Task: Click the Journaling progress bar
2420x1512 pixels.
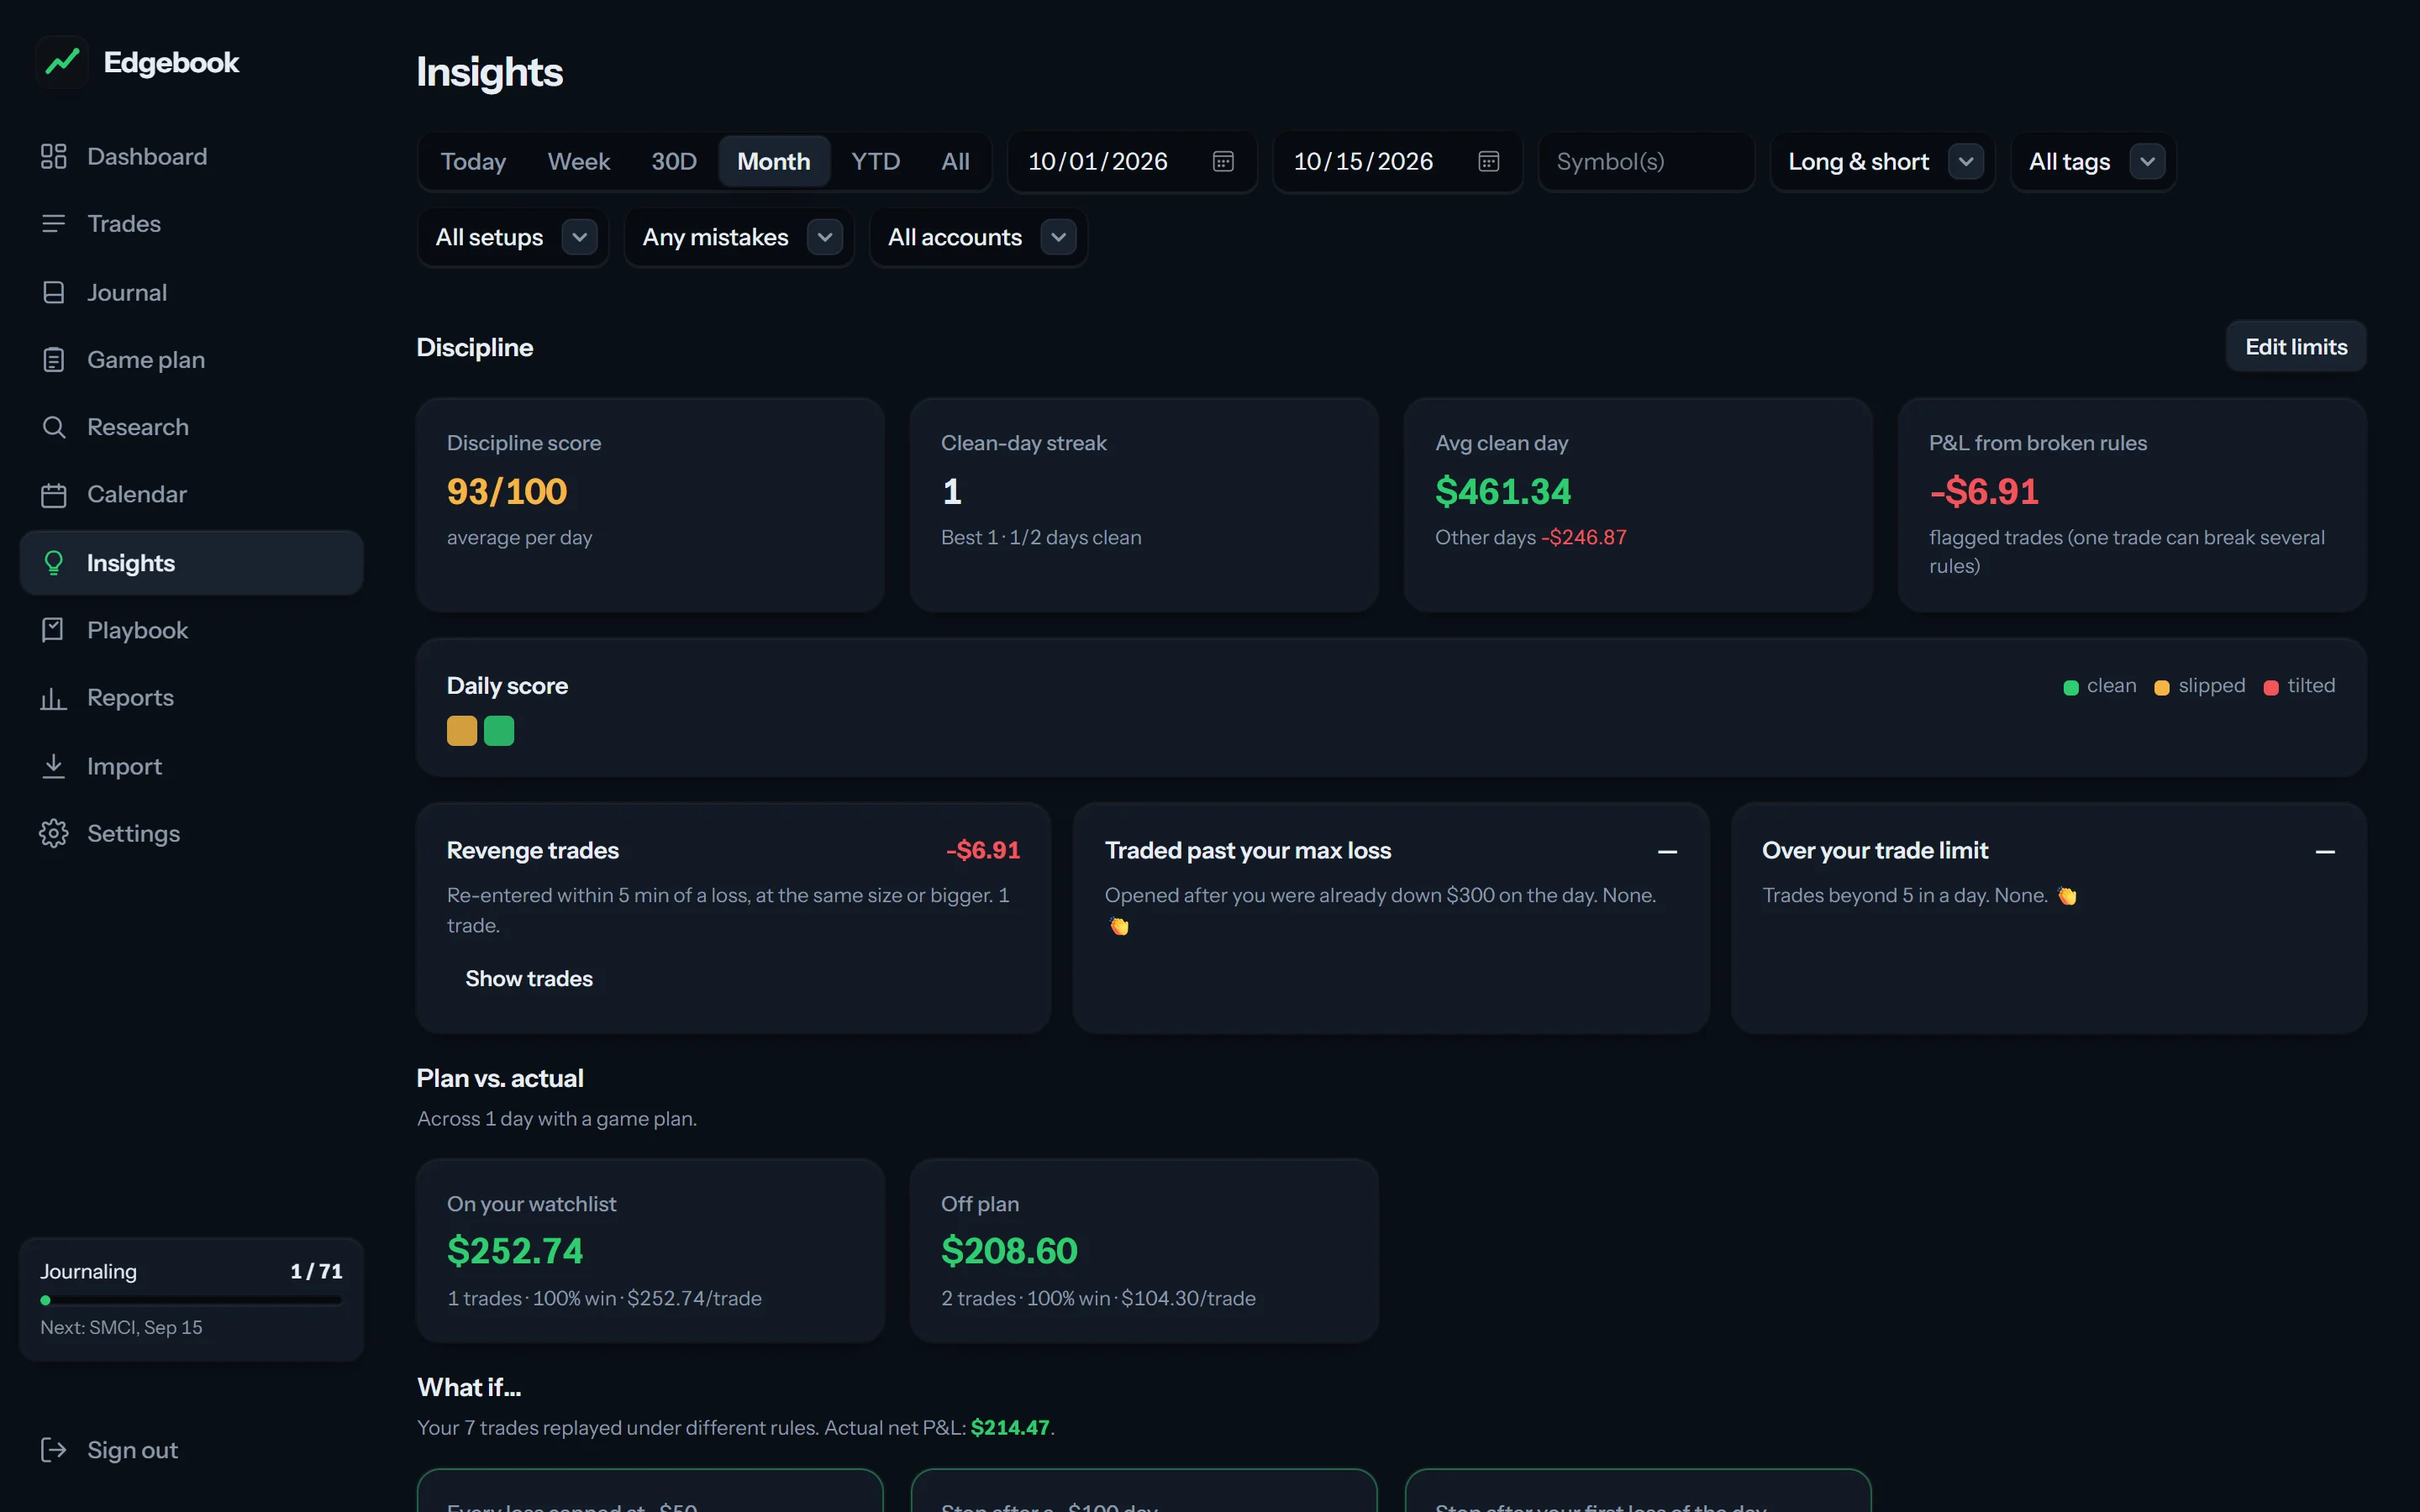Action: coord(191,1300)
